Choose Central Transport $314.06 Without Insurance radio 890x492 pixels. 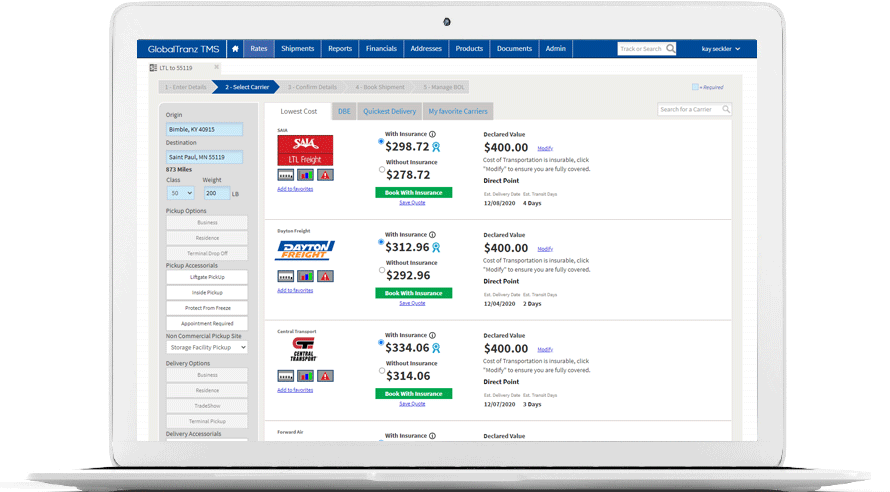381,370
